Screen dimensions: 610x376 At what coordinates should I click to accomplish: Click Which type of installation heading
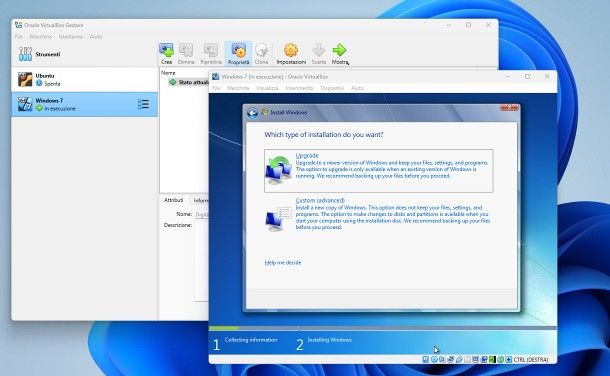[x=324, y=135]
